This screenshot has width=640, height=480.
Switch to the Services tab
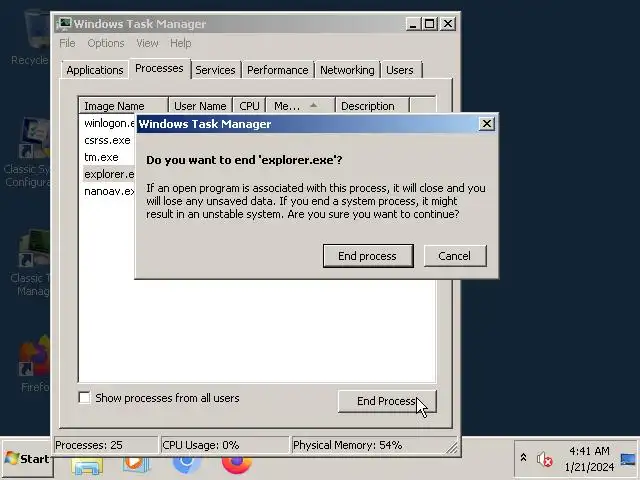(x=215, y=70)
